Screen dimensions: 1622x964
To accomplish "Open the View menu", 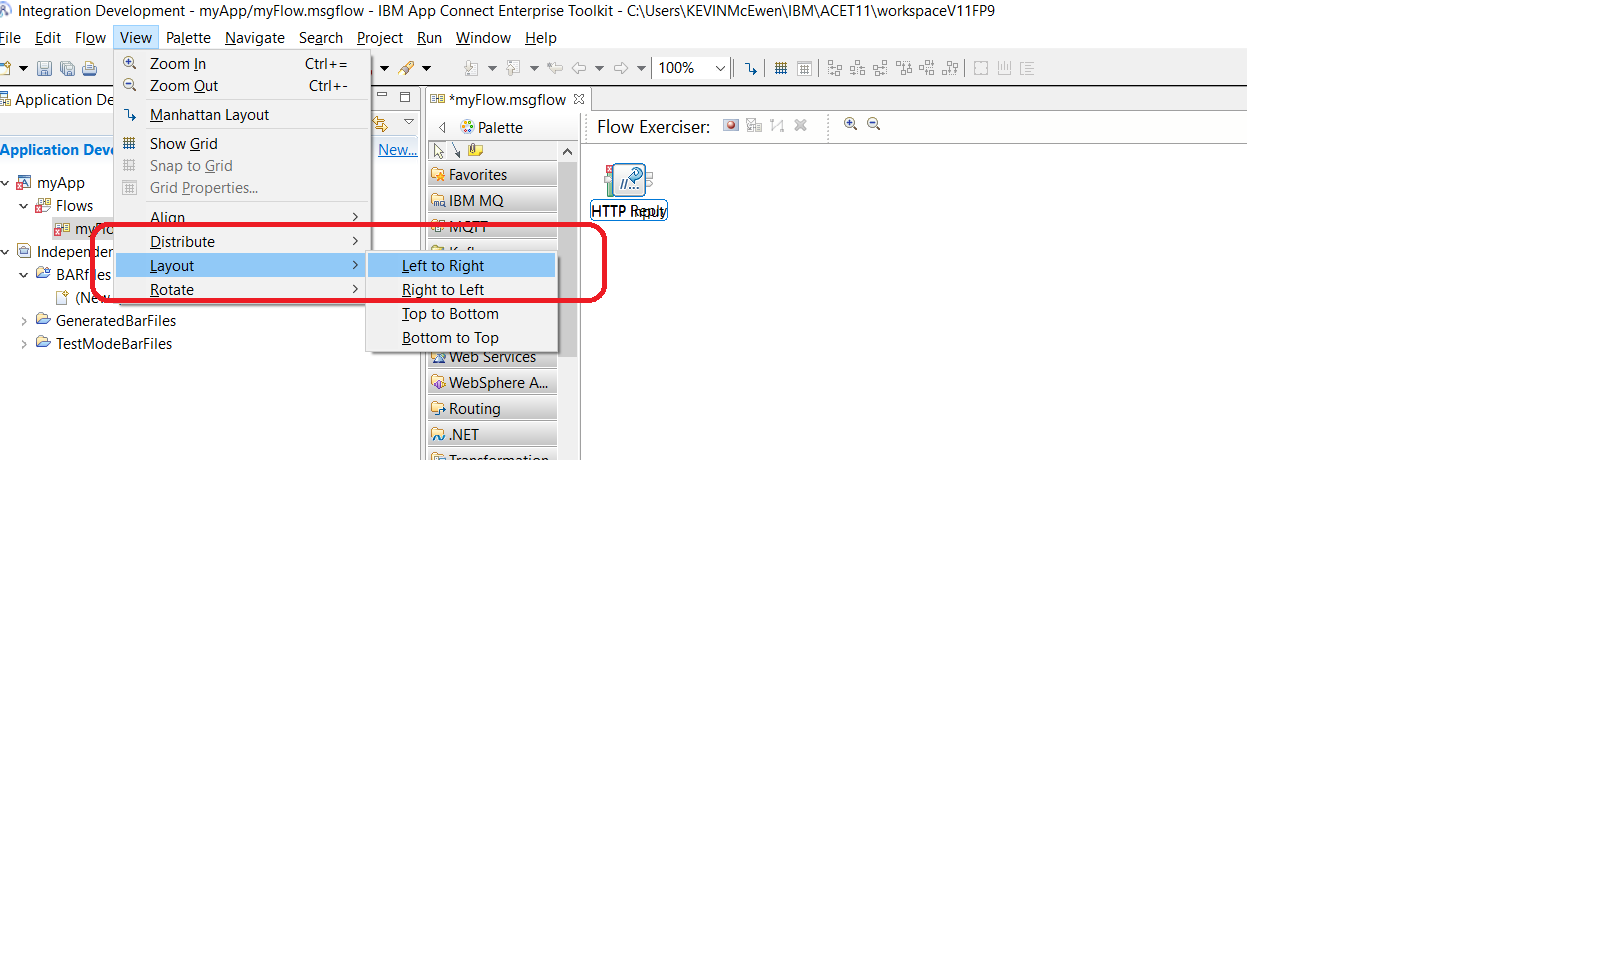I will click(x=136, y=38).
